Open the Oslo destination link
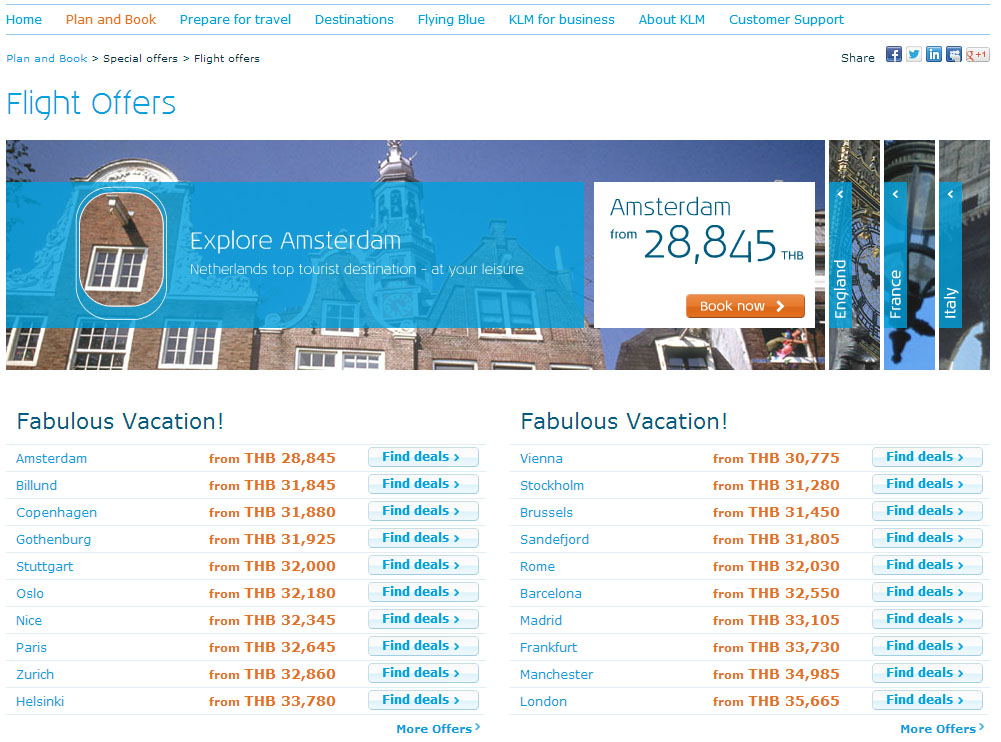The height and width of the screenshot is (742, 1001). coord(30,593)
